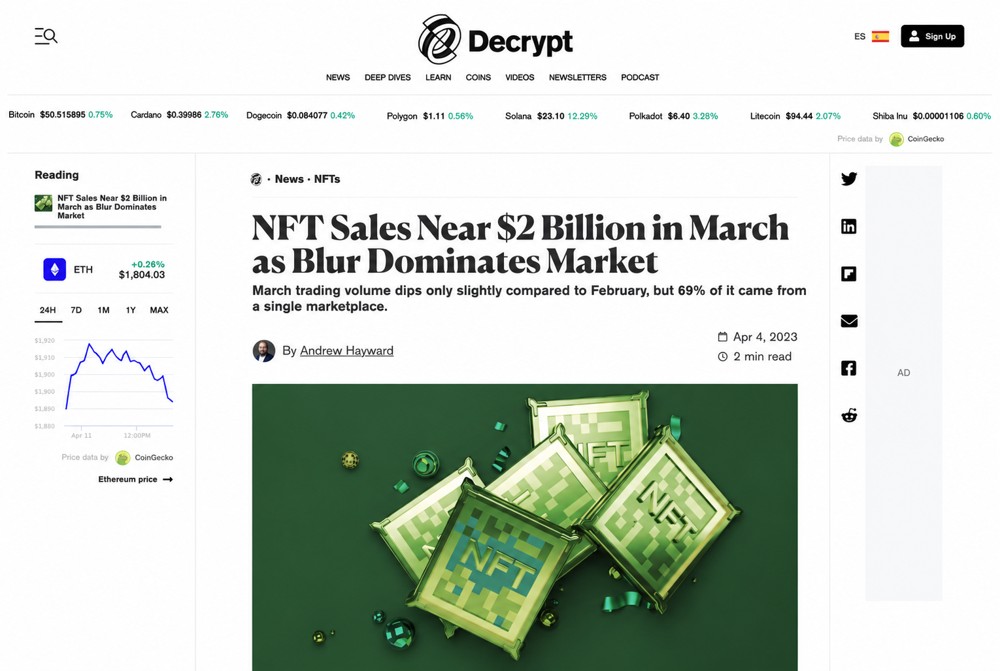The image size is (1000, 671).
Task: Select the 1M chart range
Action: pos(103,310)
